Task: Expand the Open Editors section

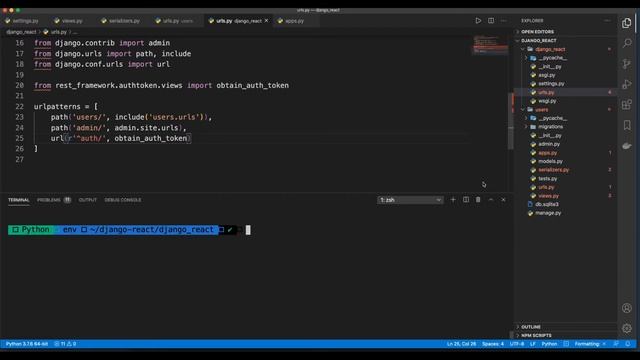Action: click(x=538, y=32)
